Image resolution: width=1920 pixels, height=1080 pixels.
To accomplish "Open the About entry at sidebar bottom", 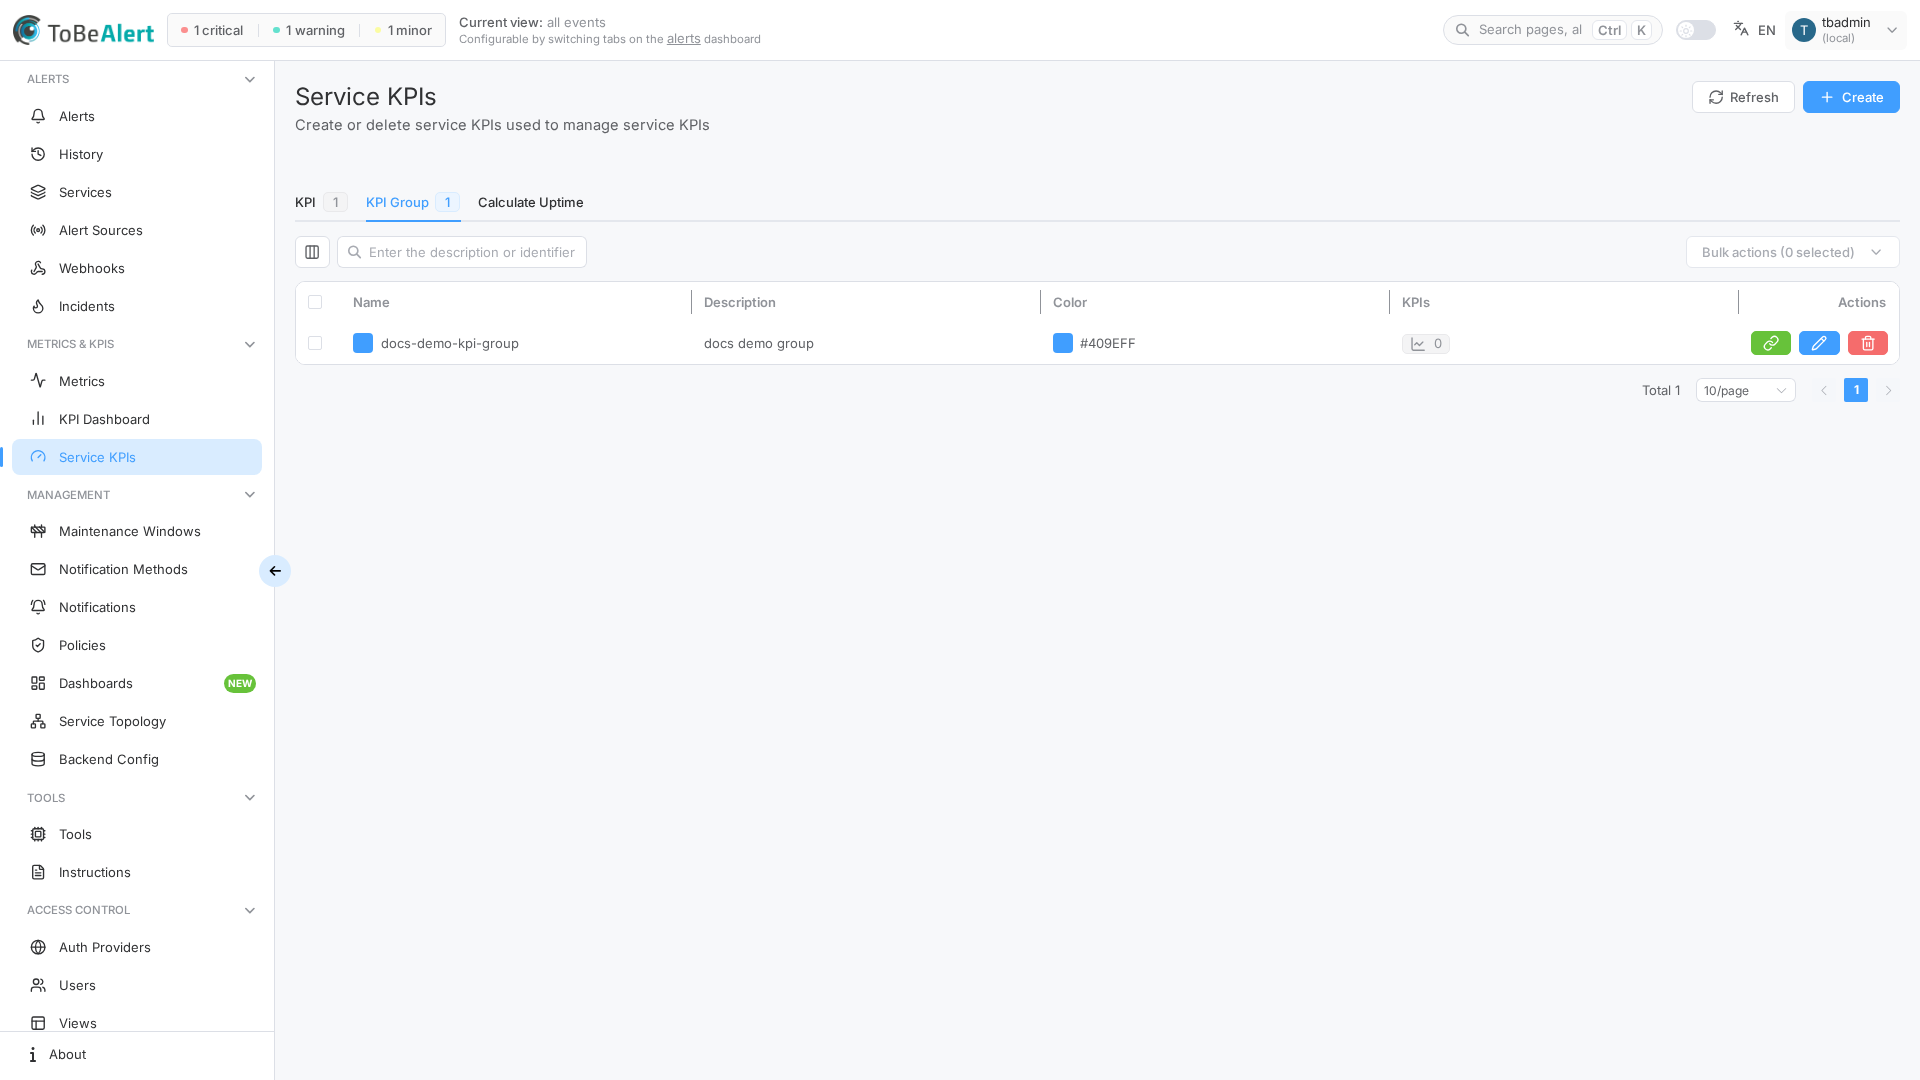I will click(137, 1054).
